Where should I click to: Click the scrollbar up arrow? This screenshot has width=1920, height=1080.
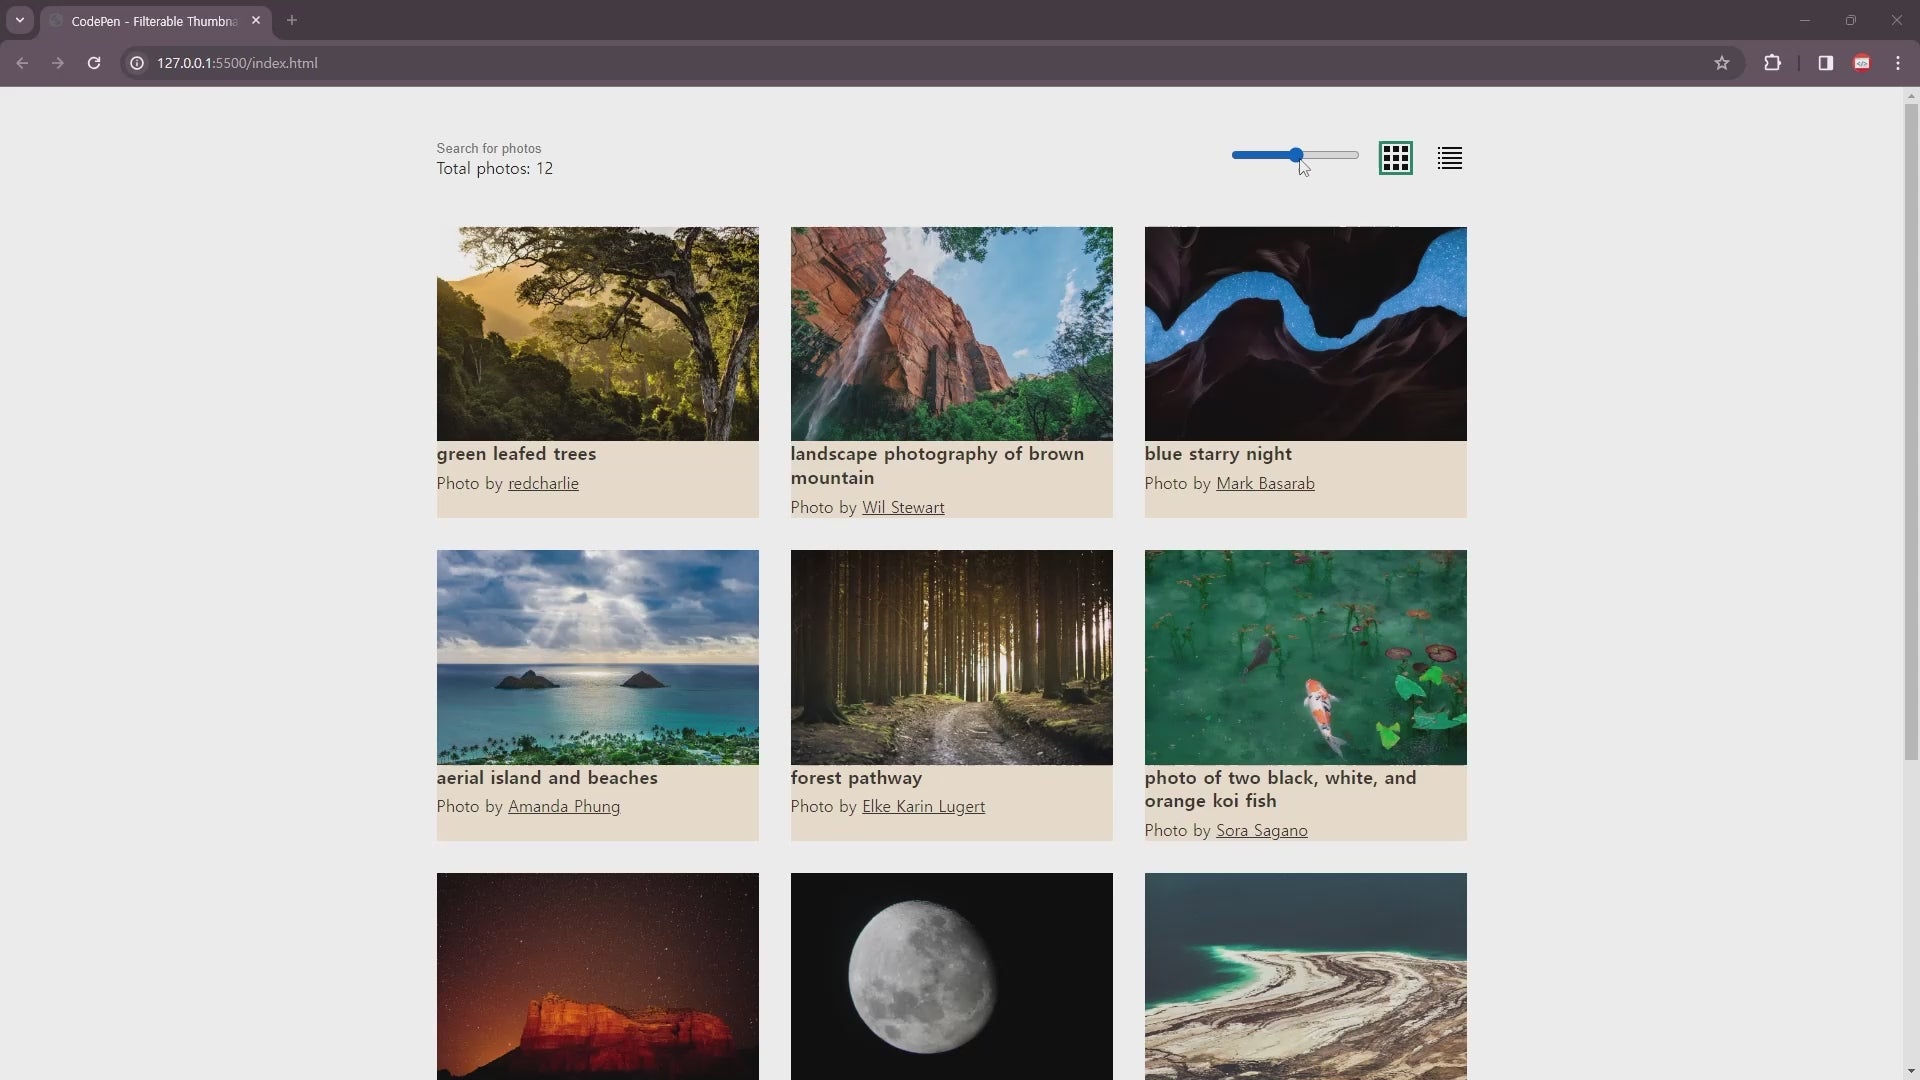tap(1911, 96)
